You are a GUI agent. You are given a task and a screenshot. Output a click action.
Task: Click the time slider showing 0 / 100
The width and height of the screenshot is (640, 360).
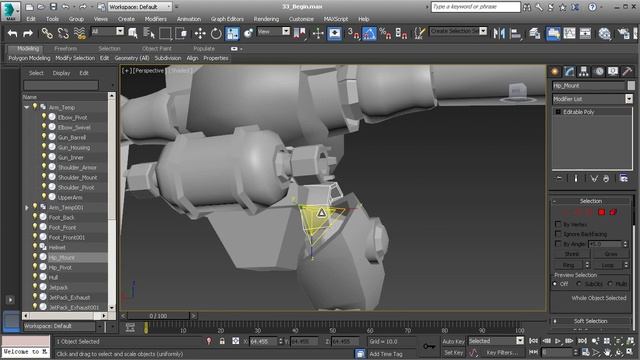click(x=158, y=316)
